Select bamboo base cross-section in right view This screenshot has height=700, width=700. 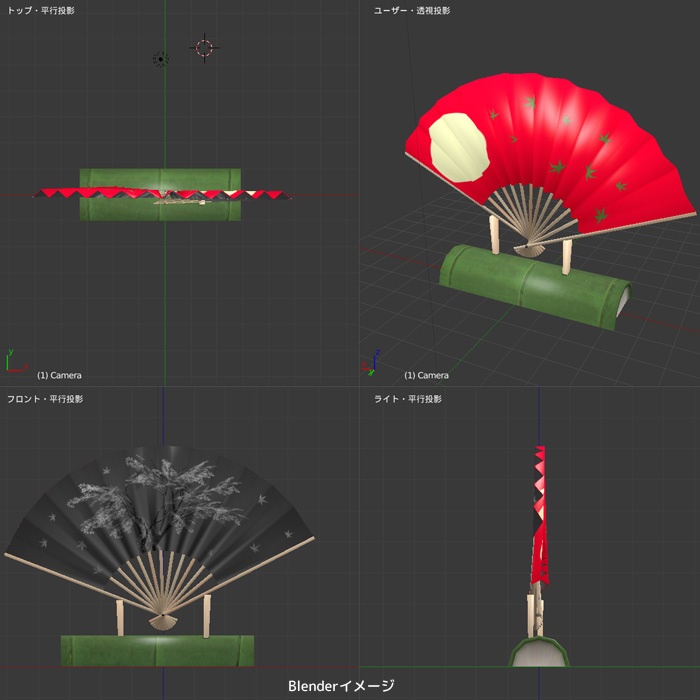pos(539,652)
